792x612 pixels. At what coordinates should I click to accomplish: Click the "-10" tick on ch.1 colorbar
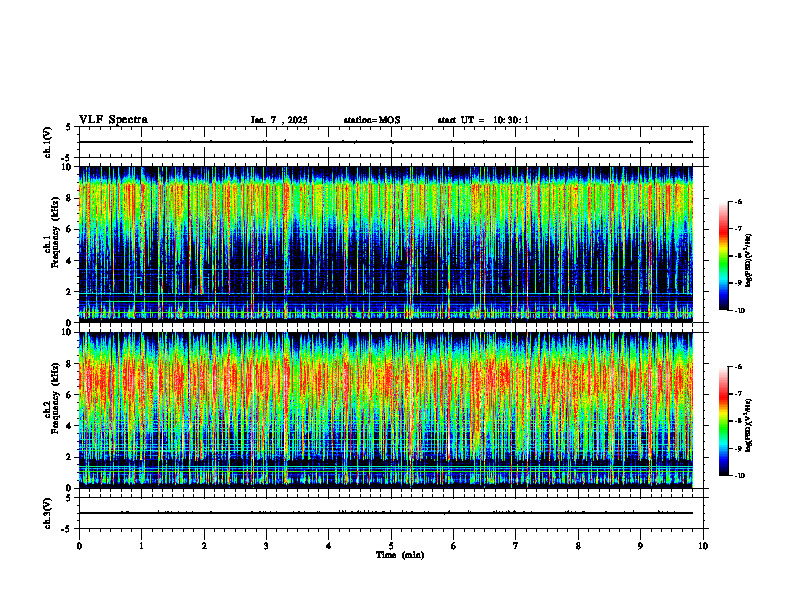(740, 311)
